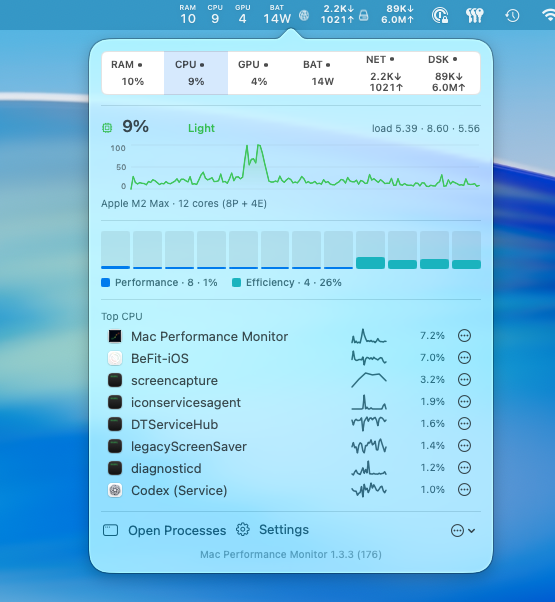Click the Settings button label
This screenshot has height=602, width=555.
point(284,529)
